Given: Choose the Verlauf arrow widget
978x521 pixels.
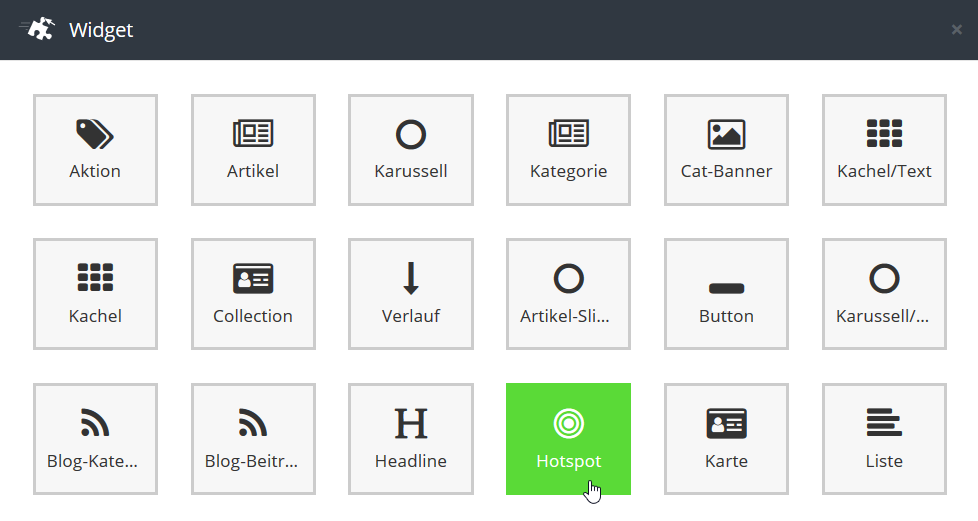Looking at the screenshot, I should [411, 294].
